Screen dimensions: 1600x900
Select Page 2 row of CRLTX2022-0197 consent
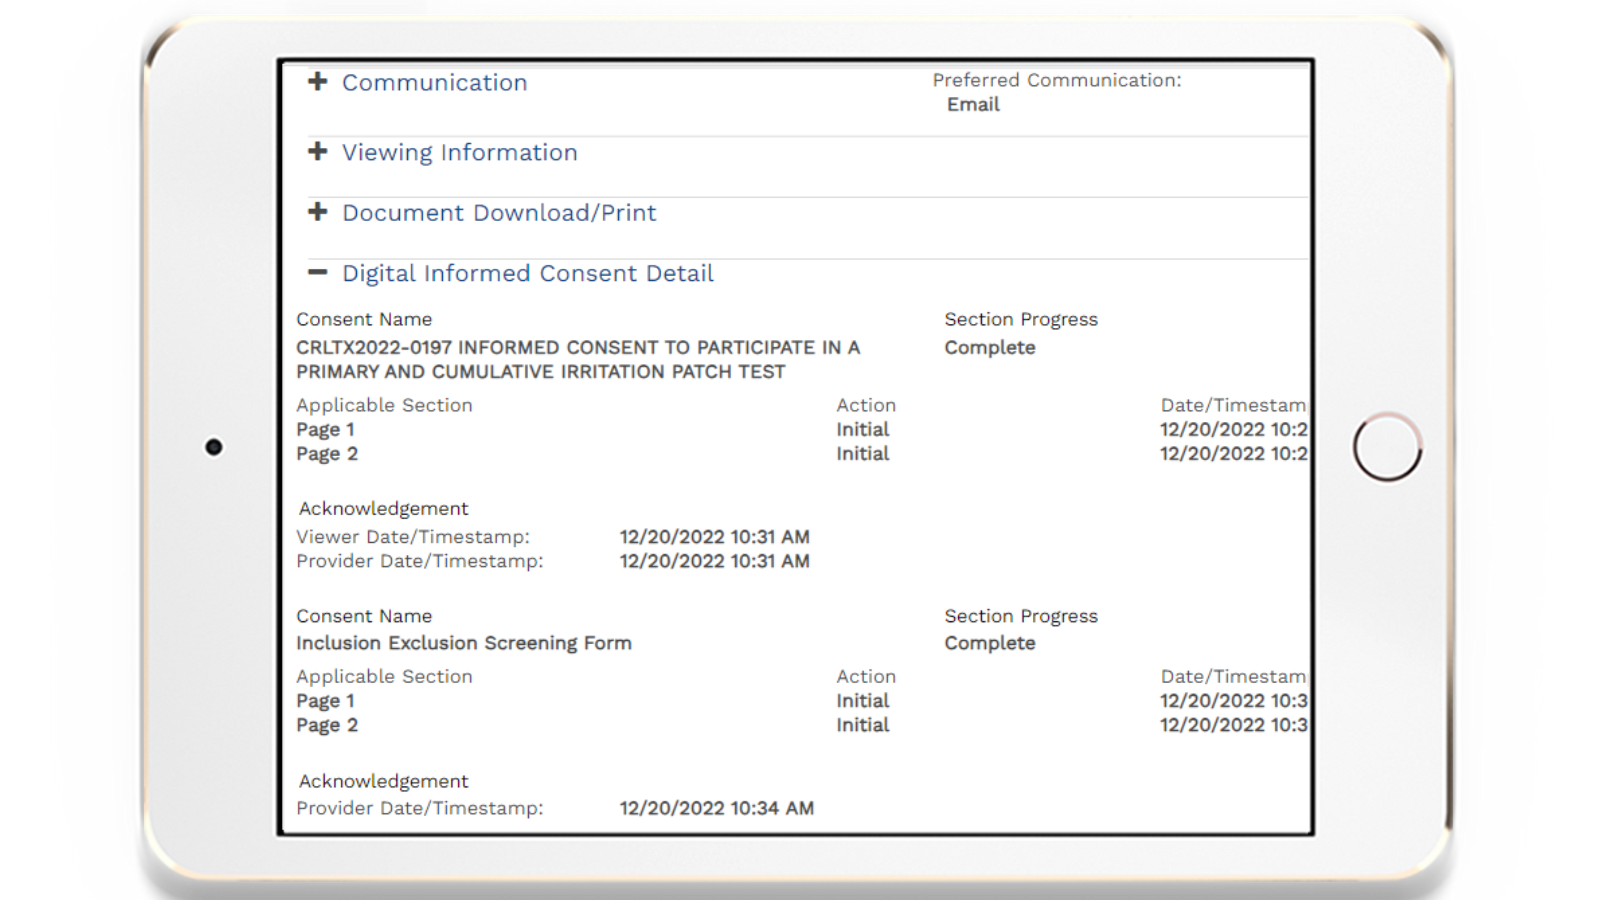pyautogui.click(x=326, y=454)
